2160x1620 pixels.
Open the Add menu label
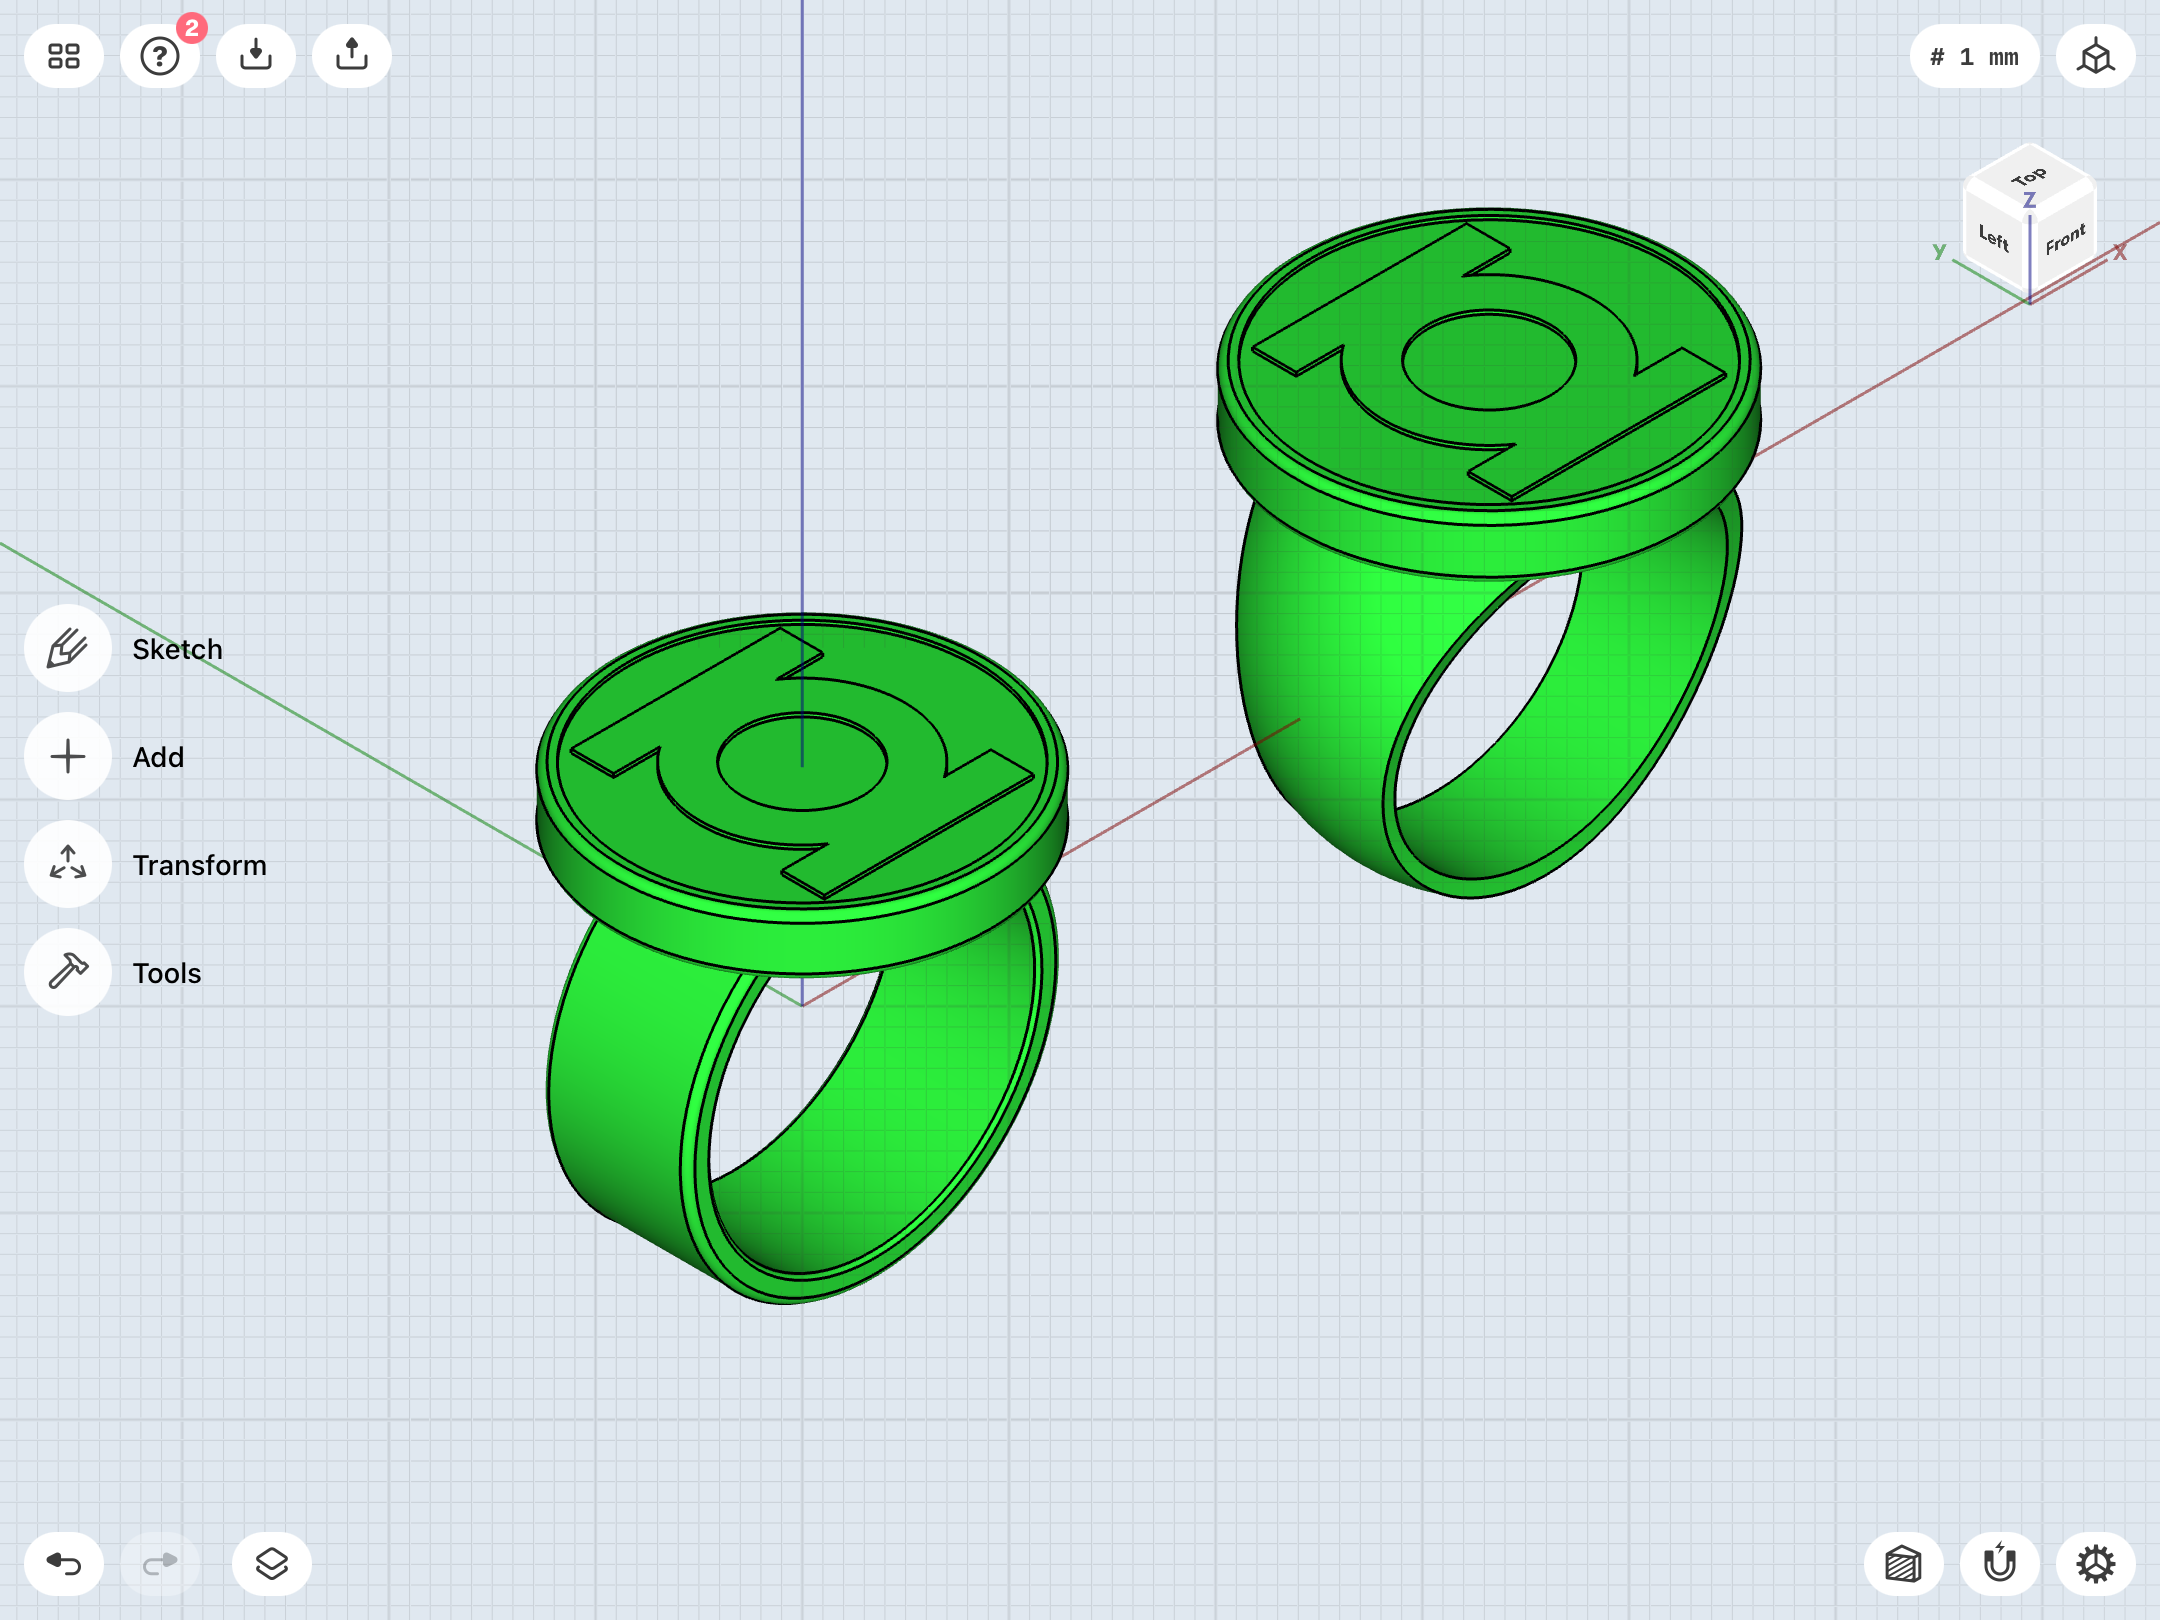click(x=158, y=757)
